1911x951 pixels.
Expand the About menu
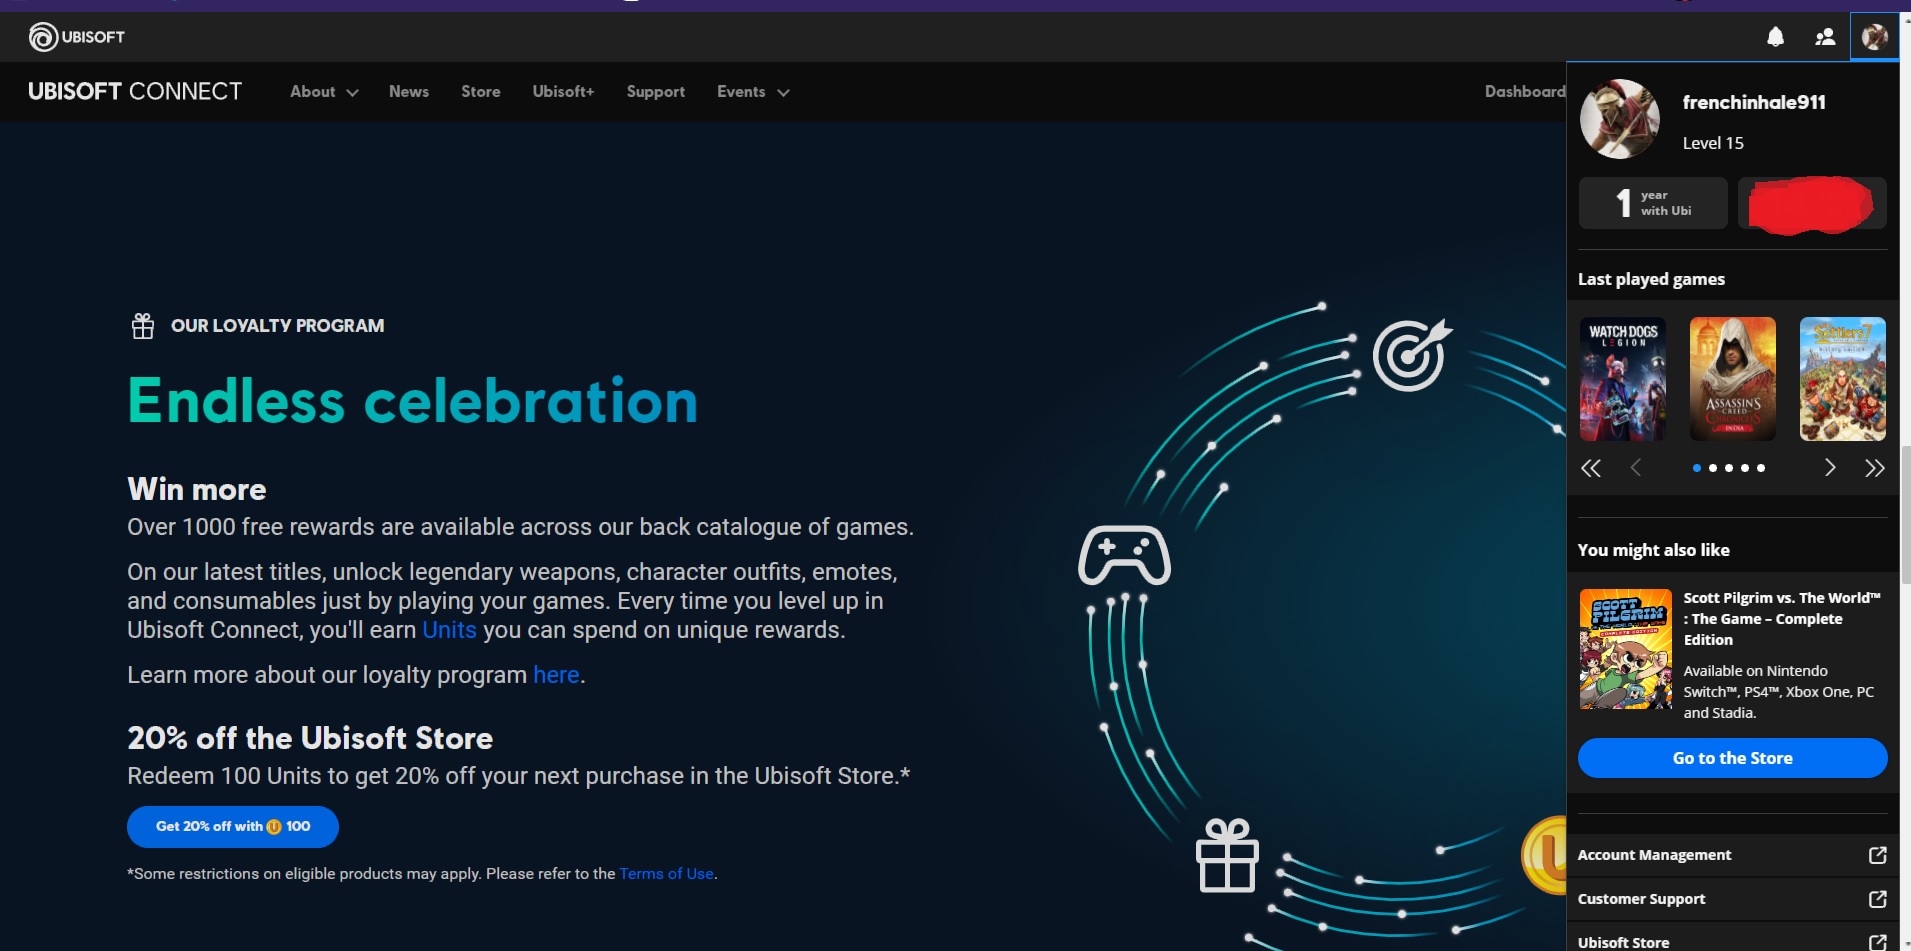[x=324, y=92]
